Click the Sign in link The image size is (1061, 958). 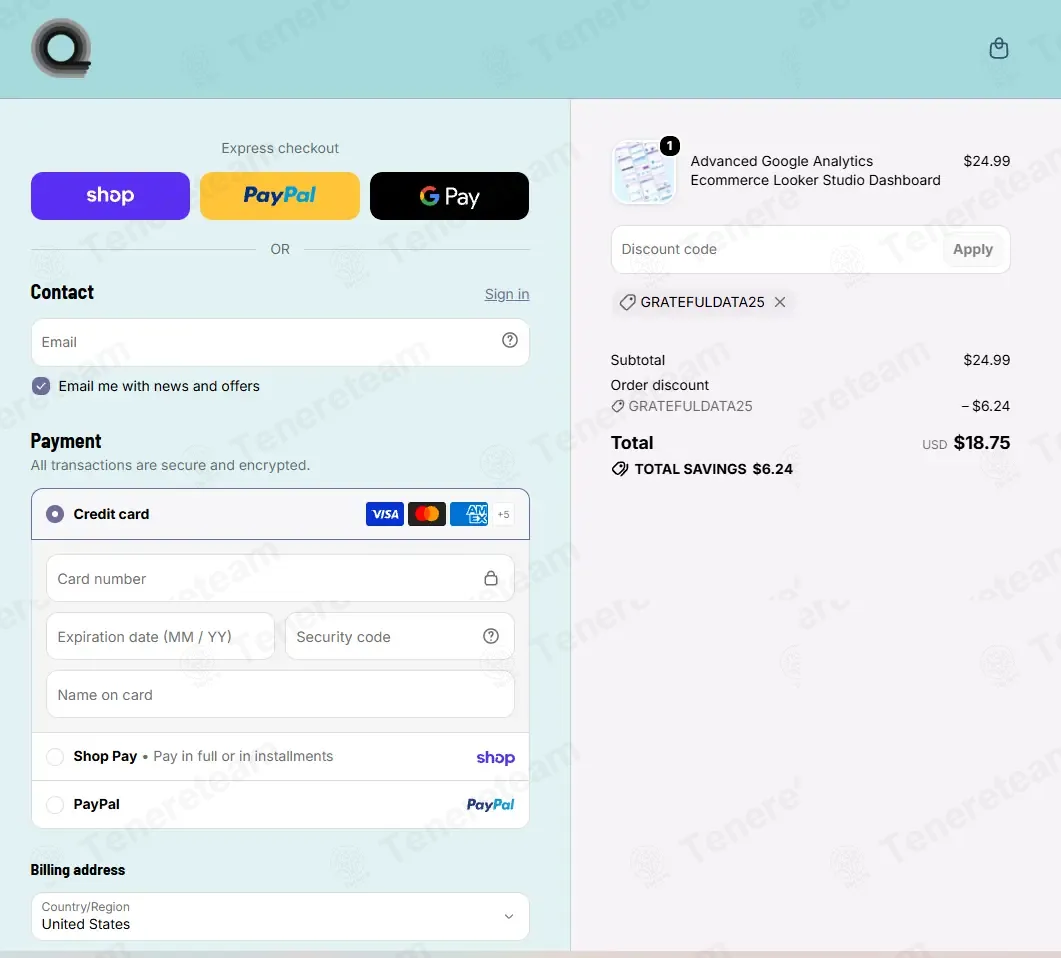(x=507, y=294)
